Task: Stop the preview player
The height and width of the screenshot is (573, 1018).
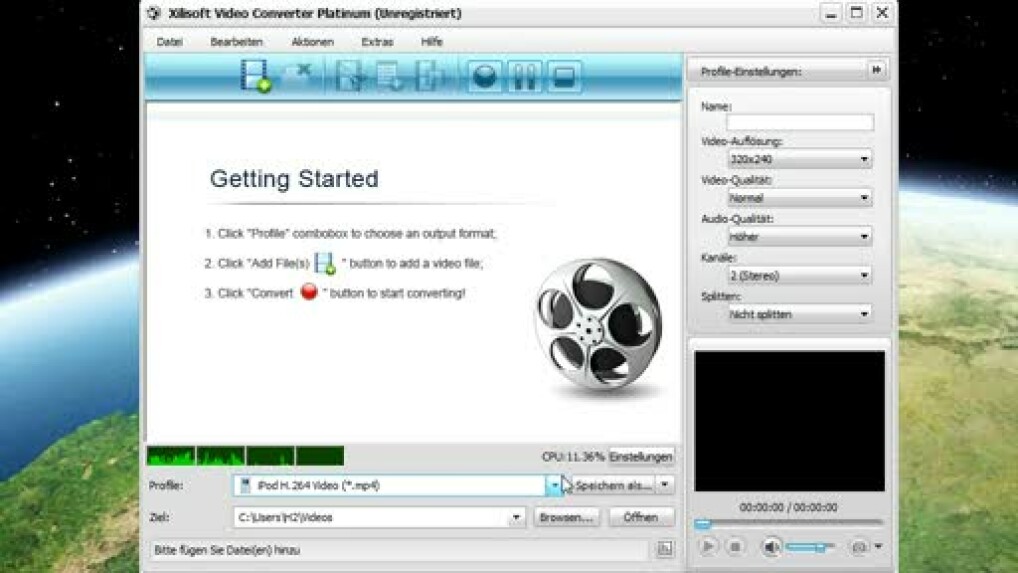Action: tap(735, 547)
